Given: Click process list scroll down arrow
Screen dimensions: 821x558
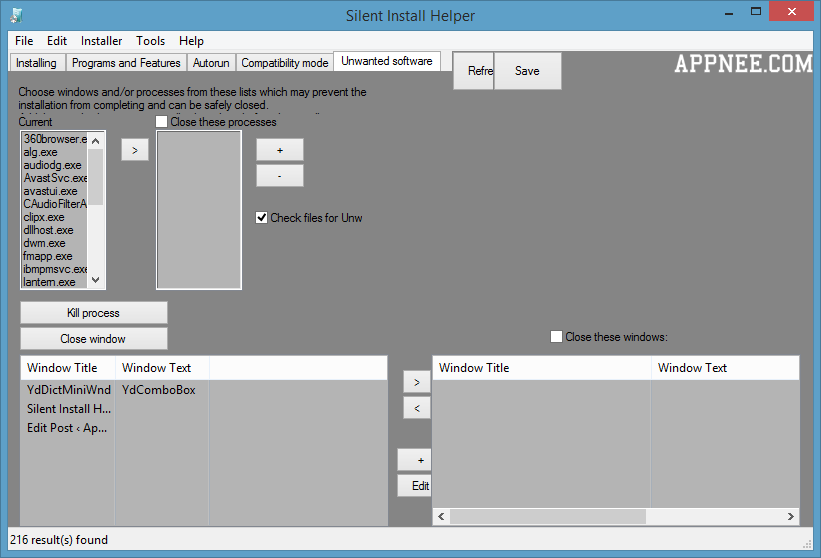Looking at the screenshot, I should coord(95,280).
